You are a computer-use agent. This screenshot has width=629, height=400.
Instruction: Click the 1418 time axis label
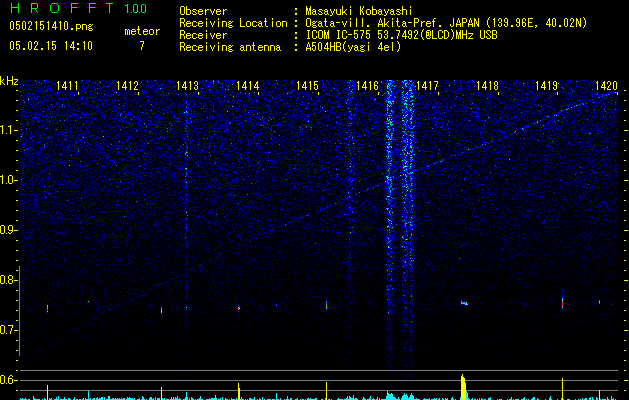point(487,85)
